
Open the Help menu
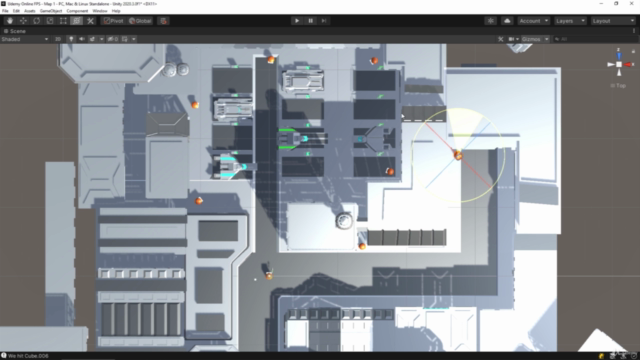pyautogui.click(x=116, y=11)
